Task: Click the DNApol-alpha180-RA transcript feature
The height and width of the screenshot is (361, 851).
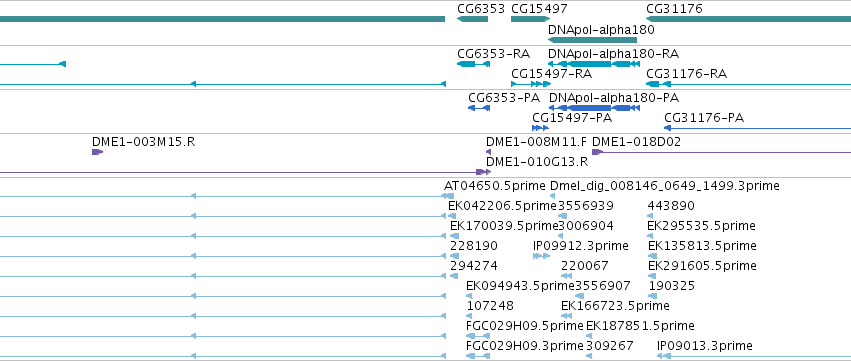Action: click(594, 64)
